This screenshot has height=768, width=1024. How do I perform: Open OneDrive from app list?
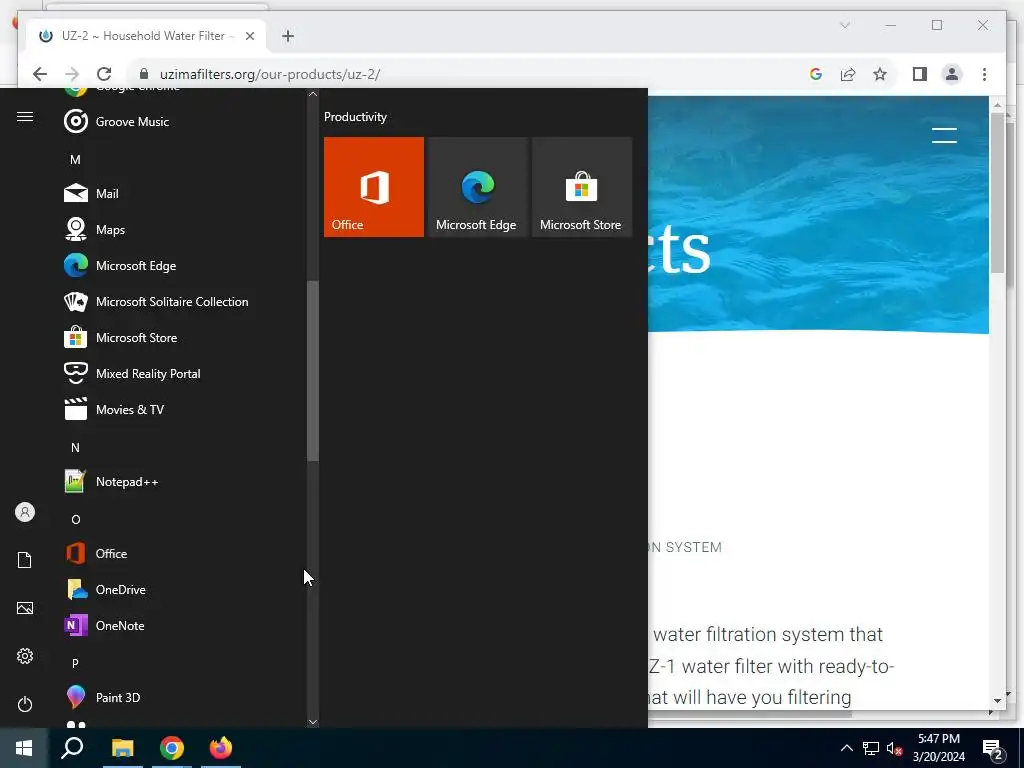(183, 590)
